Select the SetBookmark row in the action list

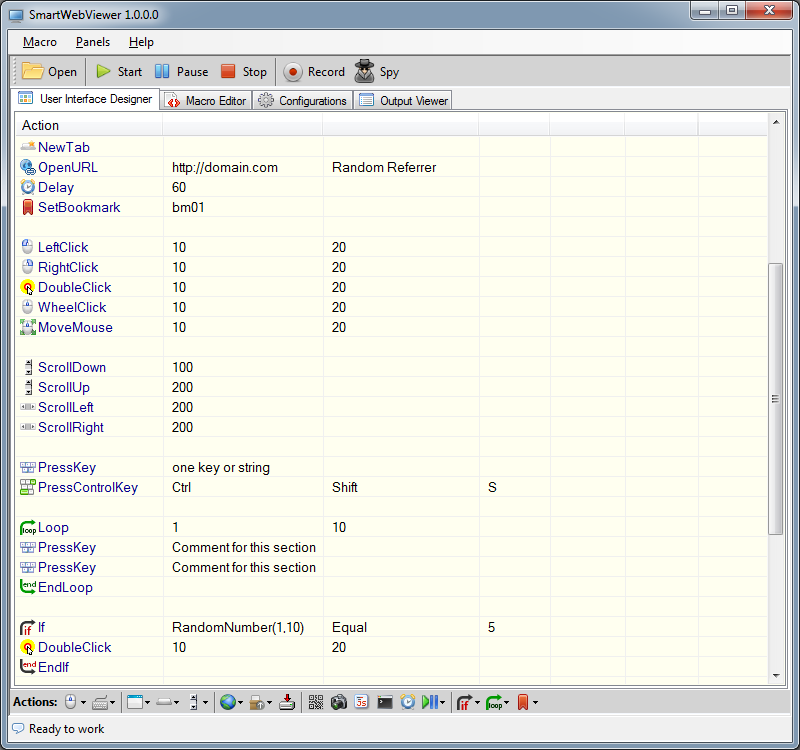point(79,207)
